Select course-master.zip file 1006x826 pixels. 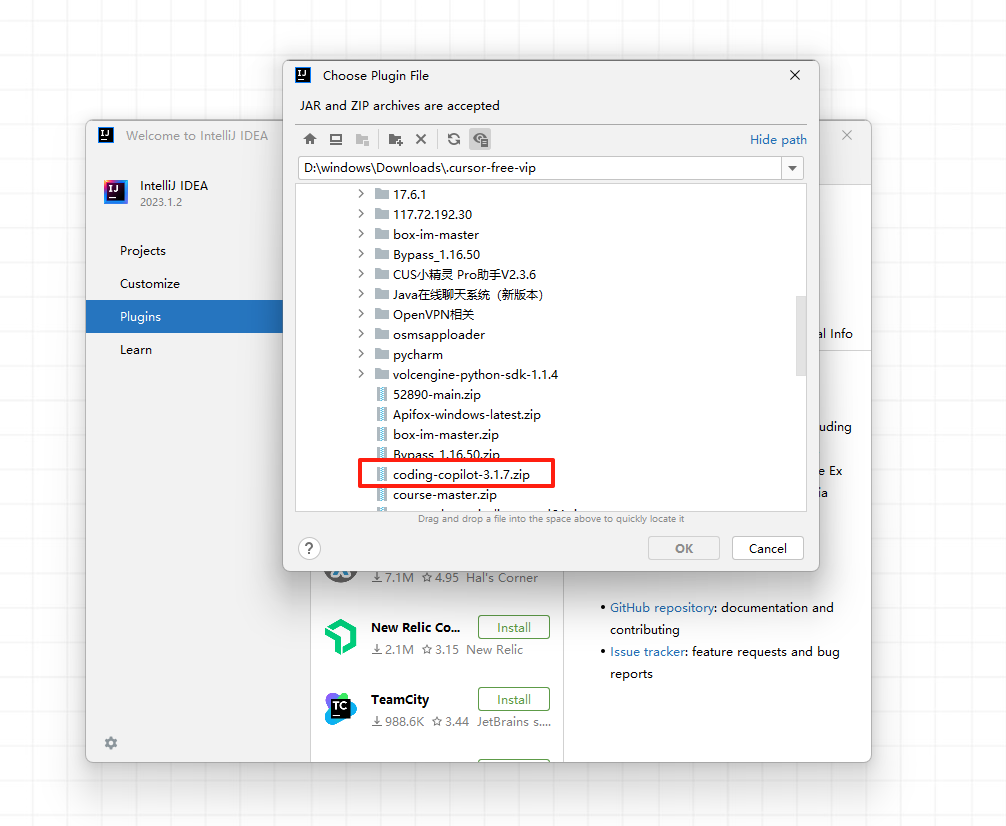pos(445,495)
